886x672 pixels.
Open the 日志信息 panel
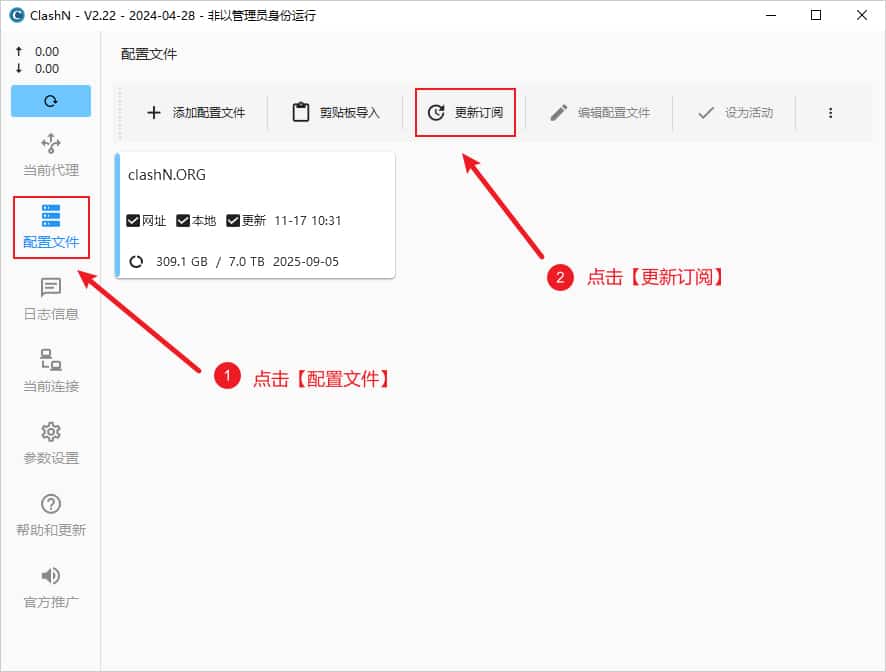tap(50, 297)
